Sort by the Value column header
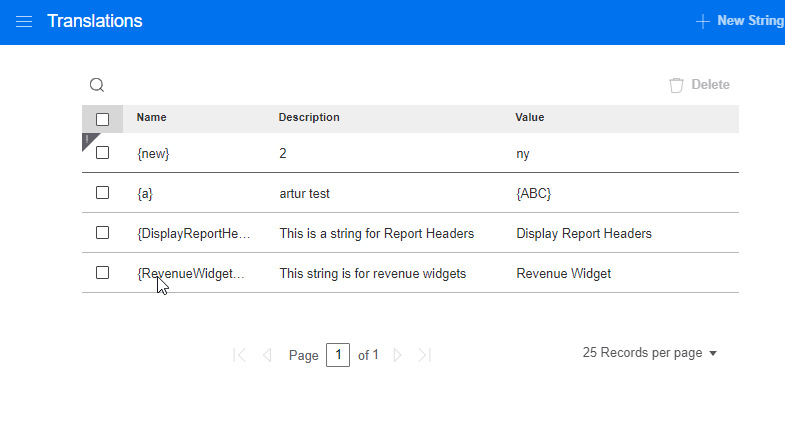 pos(530,117)
